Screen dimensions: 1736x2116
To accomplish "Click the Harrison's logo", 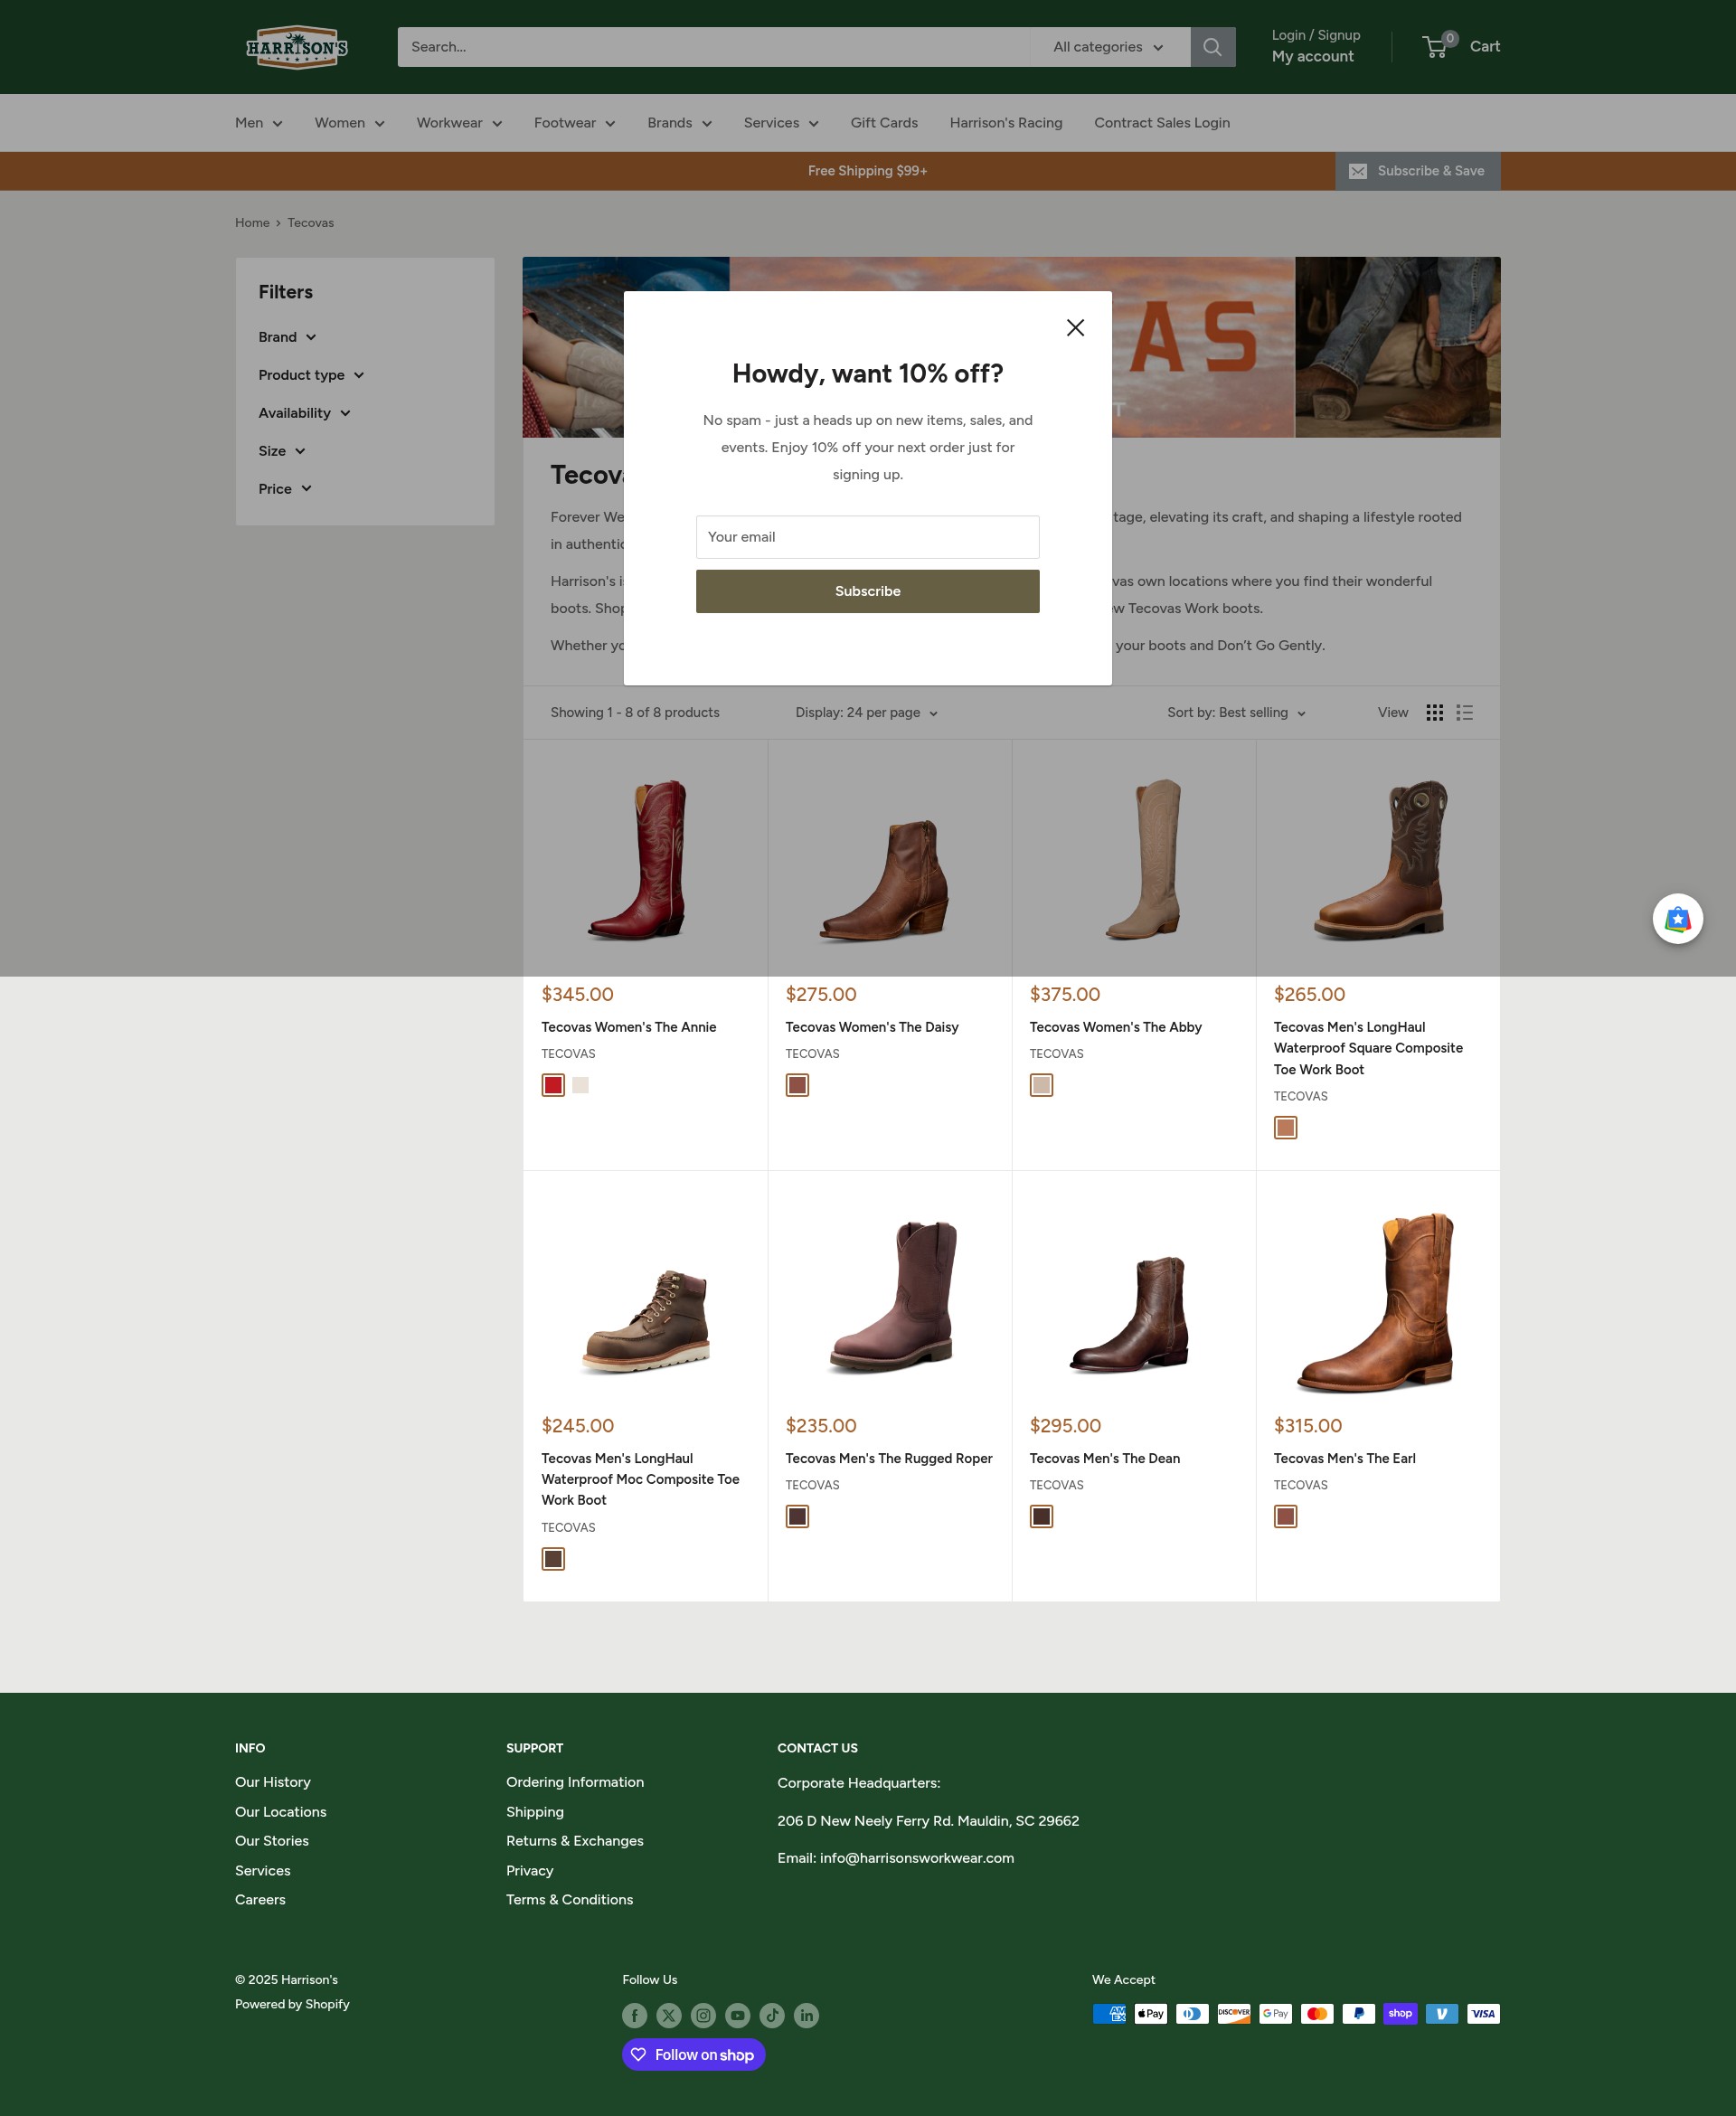I will pos(297,47).
